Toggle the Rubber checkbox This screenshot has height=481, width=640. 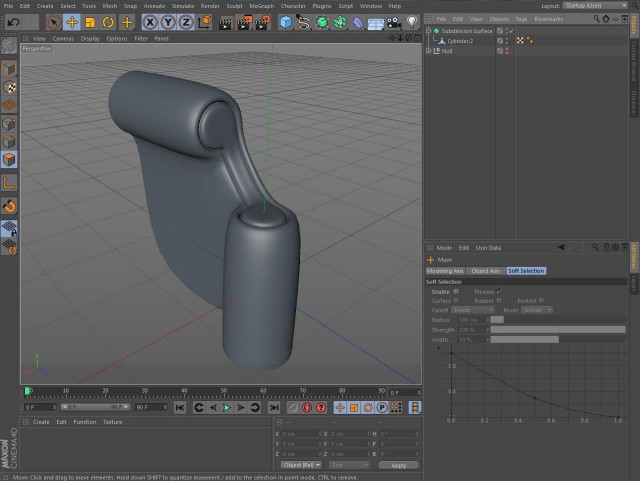pyautogui.click(x=499, y=301)
